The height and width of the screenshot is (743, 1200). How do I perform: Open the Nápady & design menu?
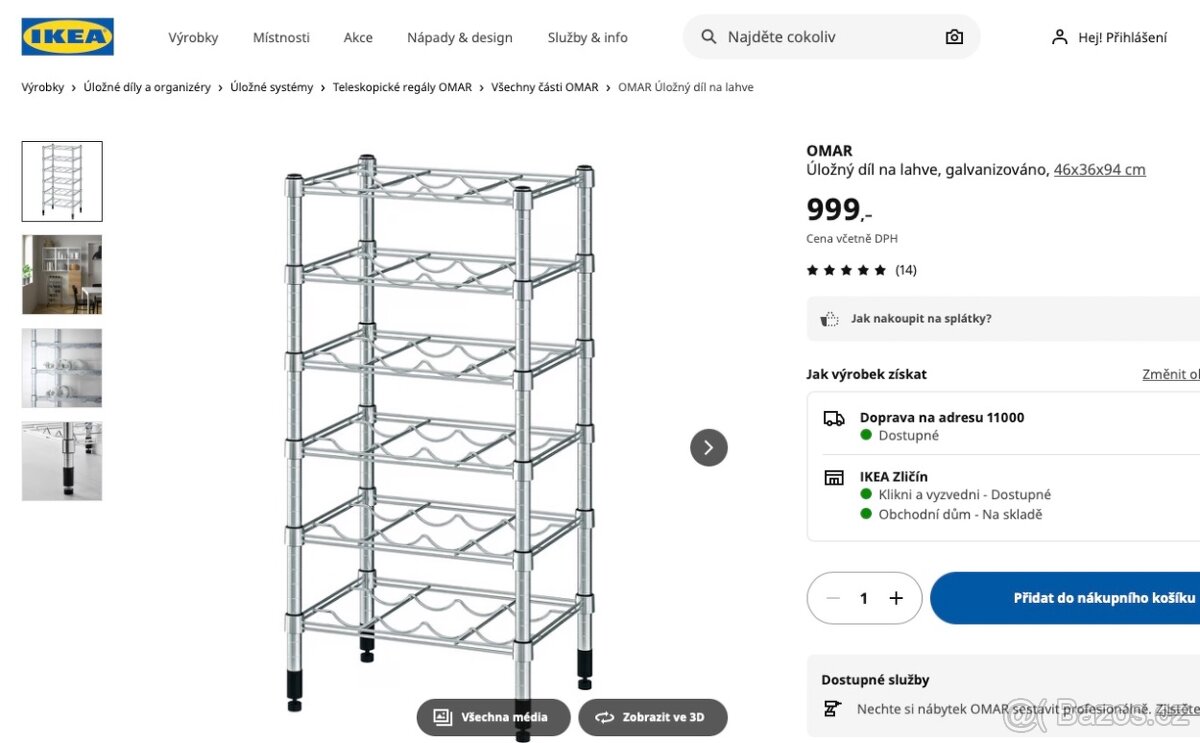pyautogui.click(x=459, y=37)
